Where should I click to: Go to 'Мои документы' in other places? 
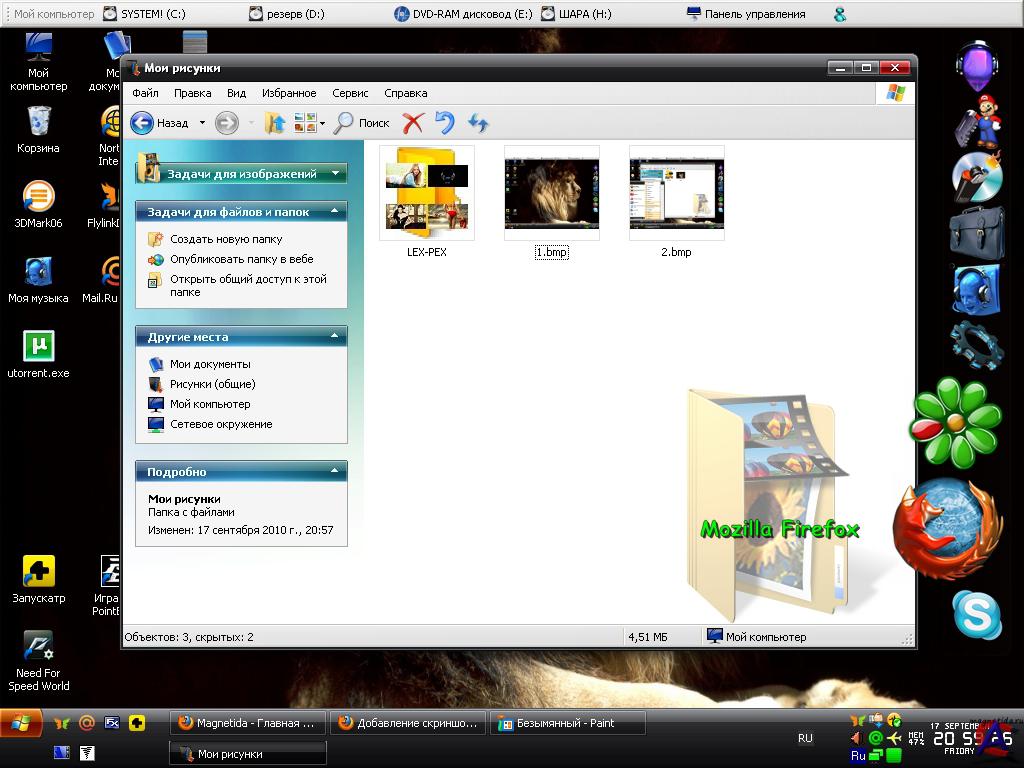pyautogui.click(x=210, y=364)
